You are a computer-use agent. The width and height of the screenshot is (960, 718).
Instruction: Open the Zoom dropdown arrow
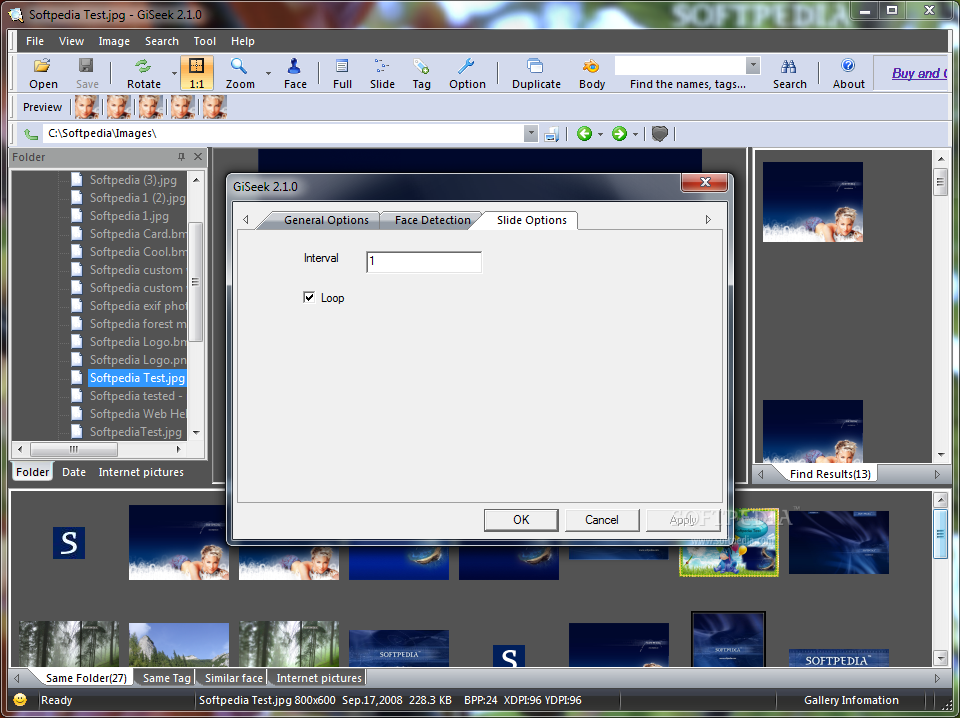pos(268,73)
